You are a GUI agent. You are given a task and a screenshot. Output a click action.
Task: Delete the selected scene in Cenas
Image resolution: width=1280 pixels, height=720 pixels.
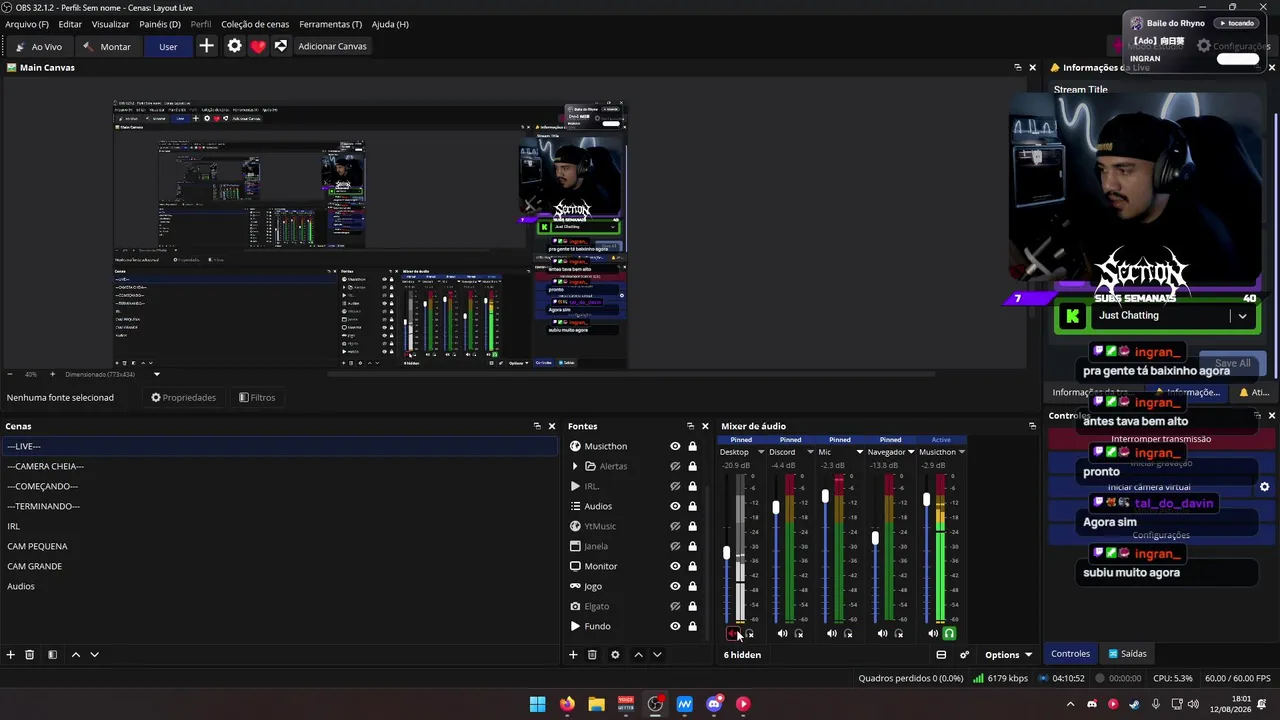pos(30,655)
